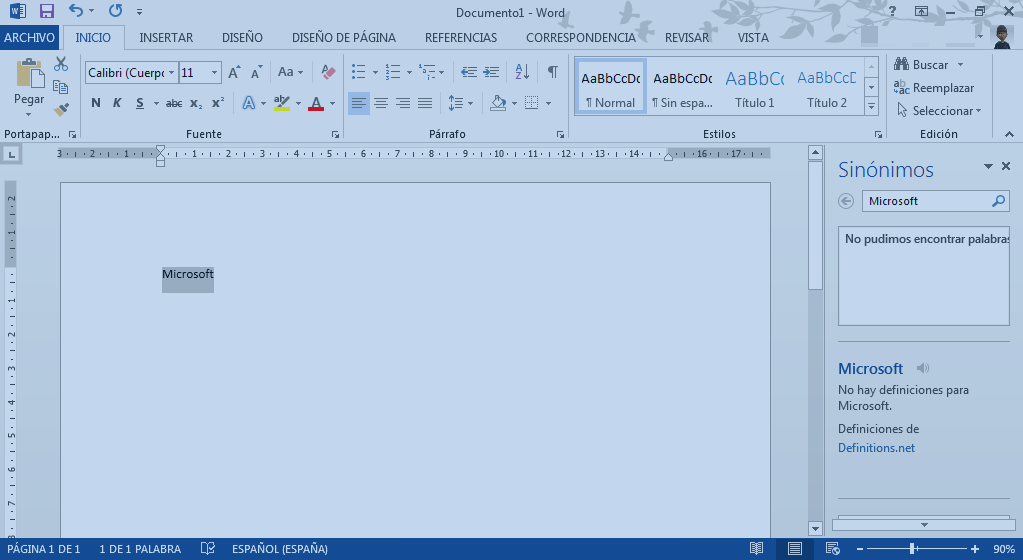Image resolution: width=1023 pixels, height=560 pixels.
Task: Click the Save icon in quick access toolbar
Action: click(46, 11)
